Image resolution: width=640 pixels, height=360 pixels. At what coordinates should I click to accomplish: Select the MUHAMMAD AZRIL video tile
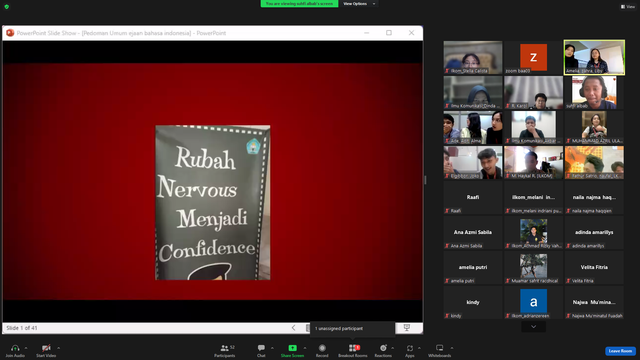pos(594,127)
